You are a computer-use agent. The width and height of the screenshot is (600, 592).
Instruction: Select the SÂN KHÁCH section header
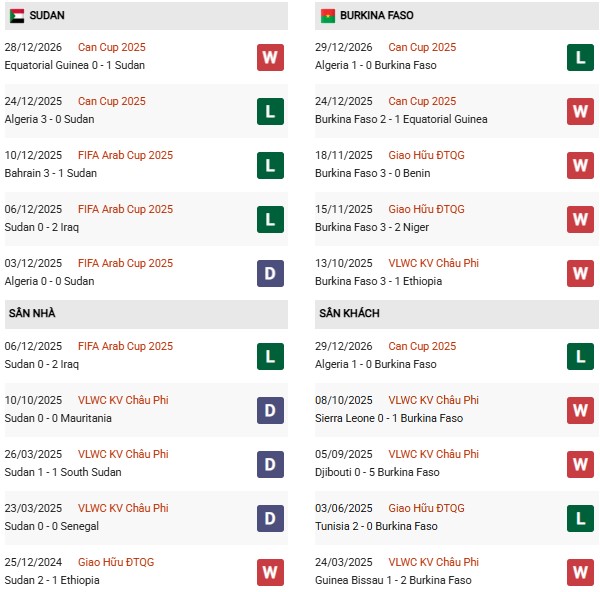tap(350, 314)
